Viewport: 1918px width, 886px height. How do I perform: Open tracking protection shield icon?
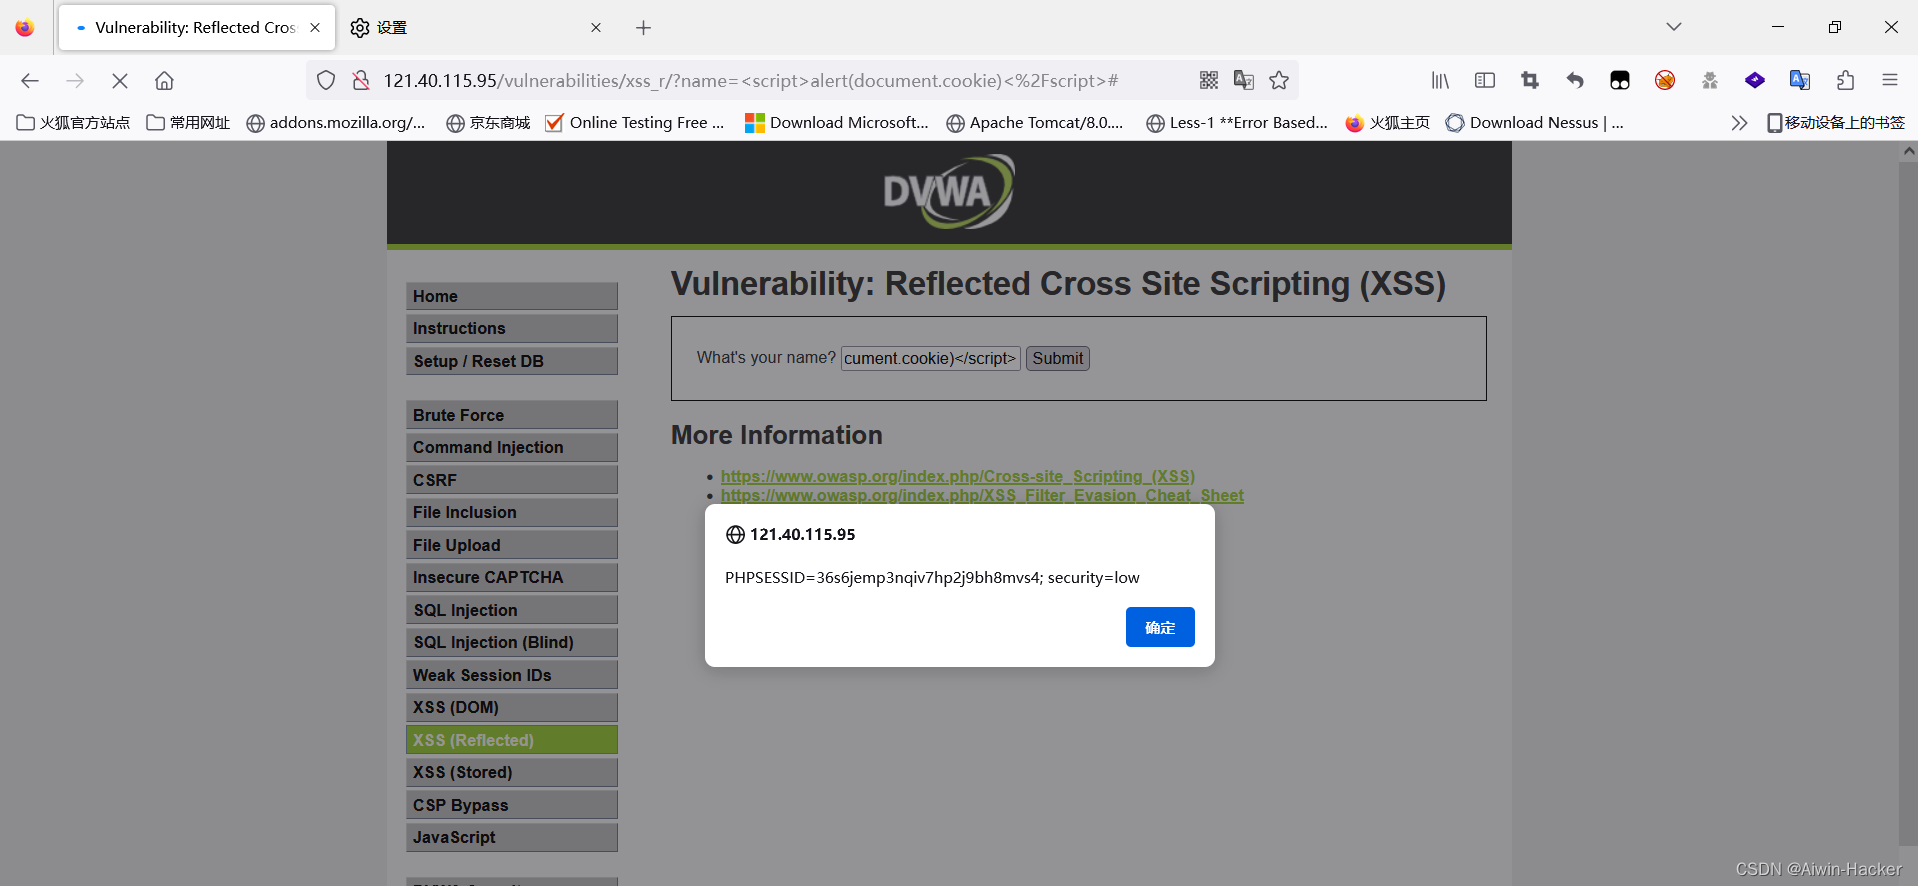coord(326,81)
